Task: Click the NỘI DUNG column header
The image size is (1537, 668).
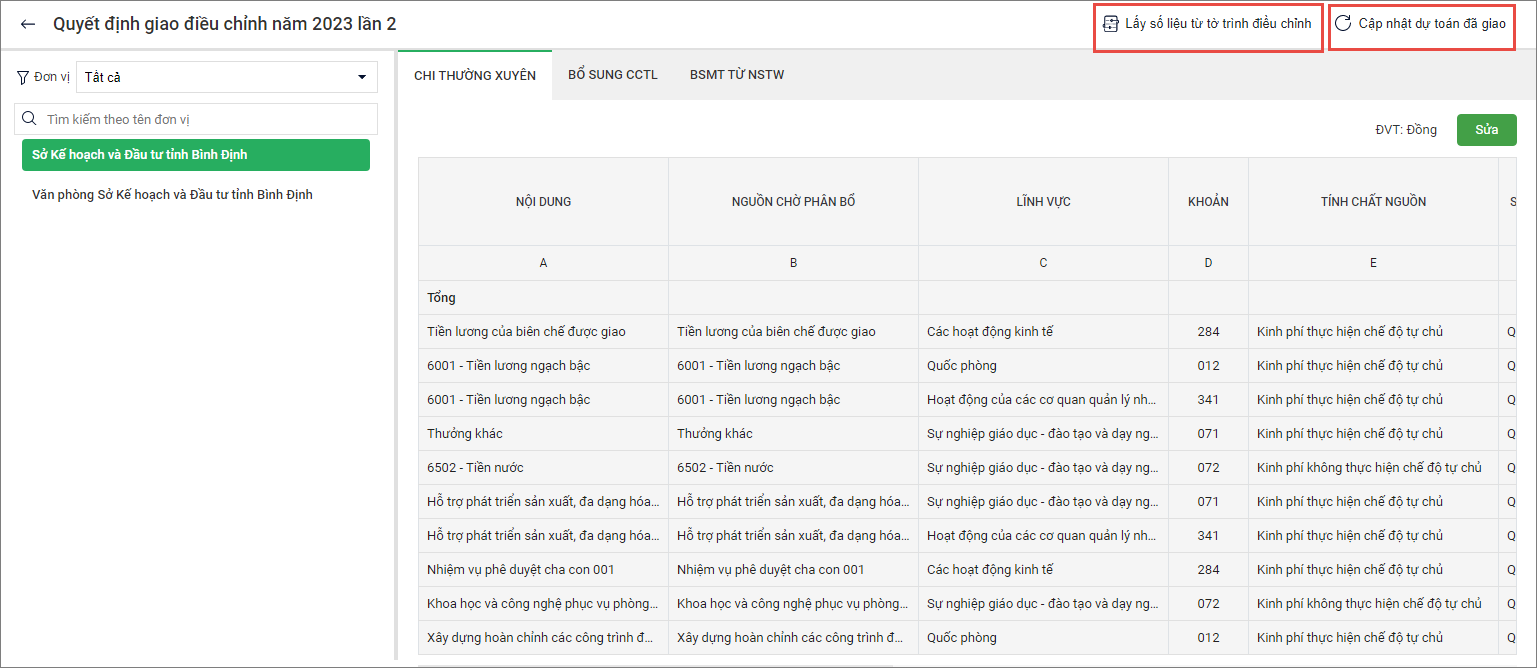Action: 543,202
